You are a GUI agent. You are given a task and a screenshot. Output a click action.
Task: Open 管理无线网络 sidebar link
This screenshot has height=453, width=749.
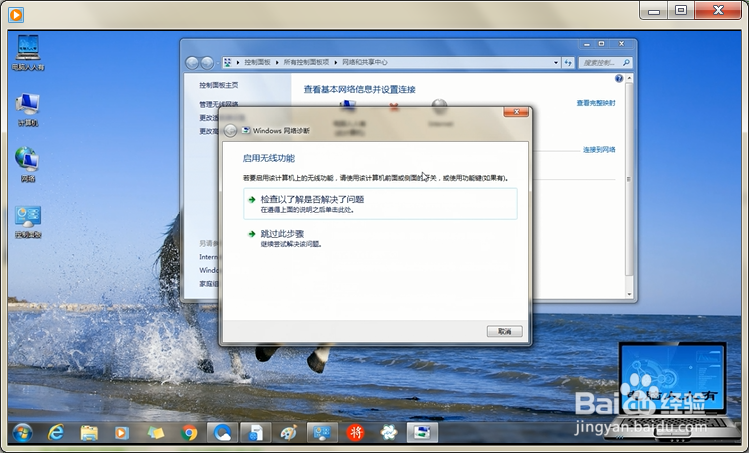(x=219, y=104)
